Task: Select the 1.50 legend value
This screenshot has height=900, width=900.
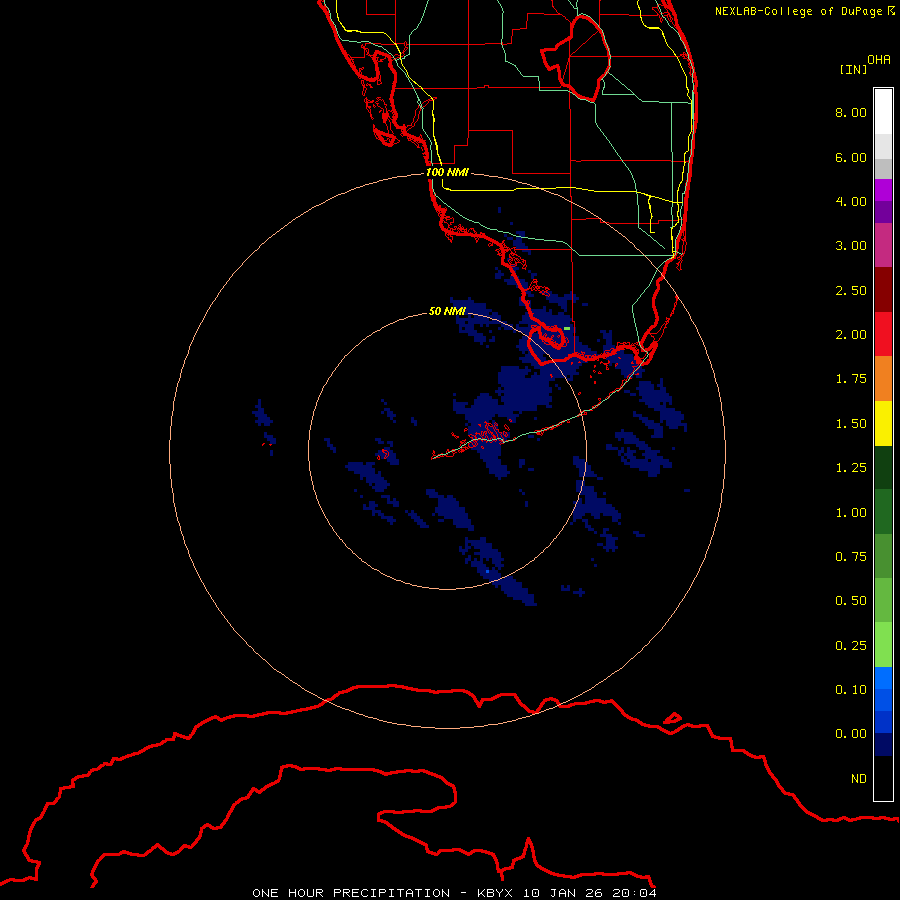Action: click(851, 424)
